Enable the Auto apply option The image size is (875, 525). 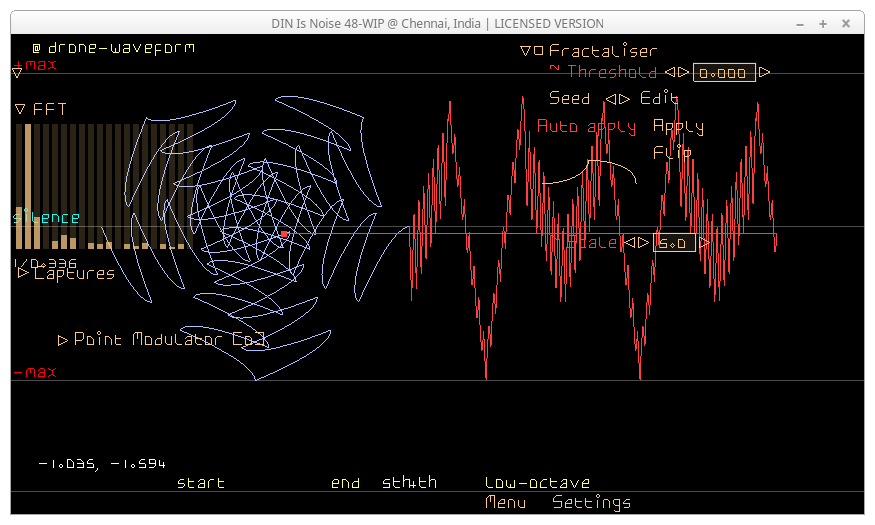(x=586, y=126)
